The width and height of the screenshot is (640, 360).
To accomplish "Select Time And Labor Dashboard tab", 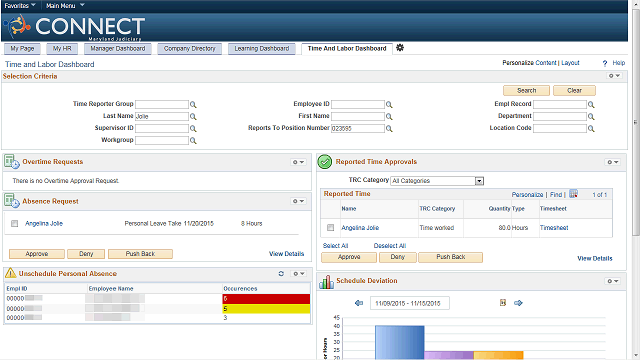I will [x=347, y=49].
